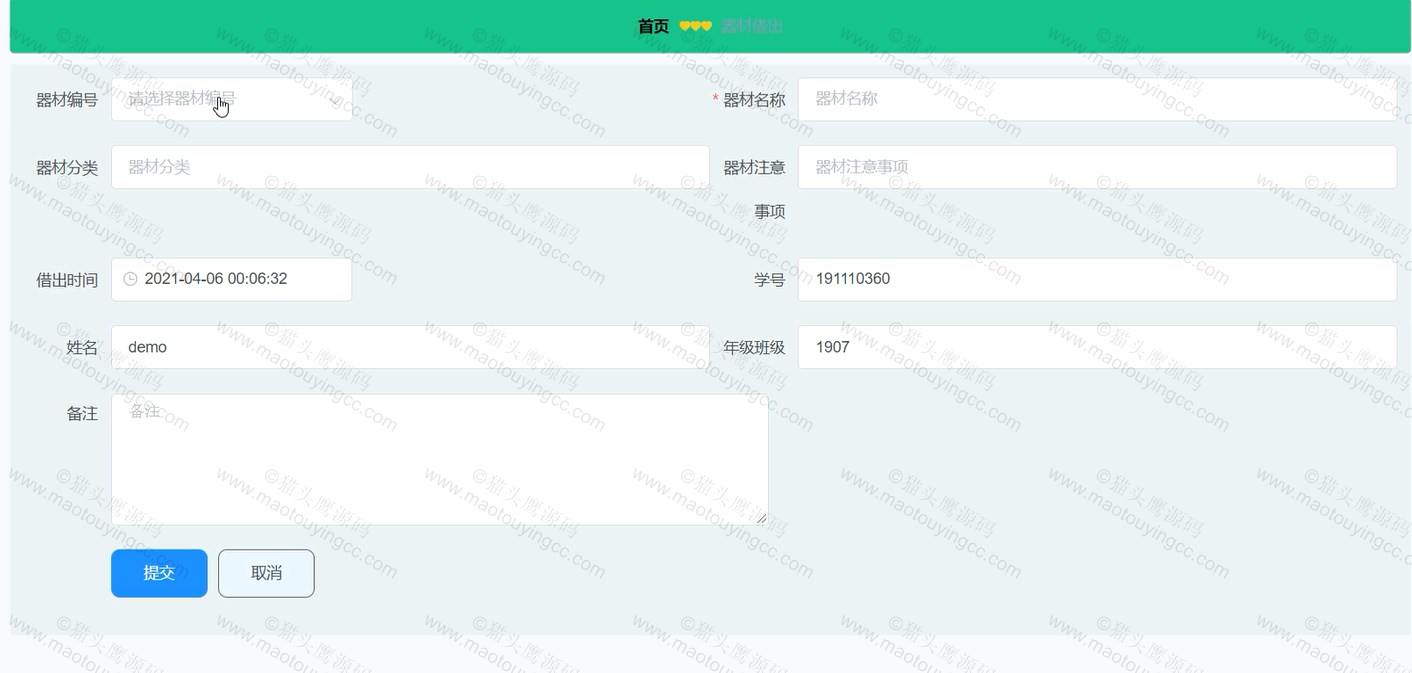The image size is (1412, 673).
Task: Open the 借出时间 date-time picker
Action: (232, 279)
